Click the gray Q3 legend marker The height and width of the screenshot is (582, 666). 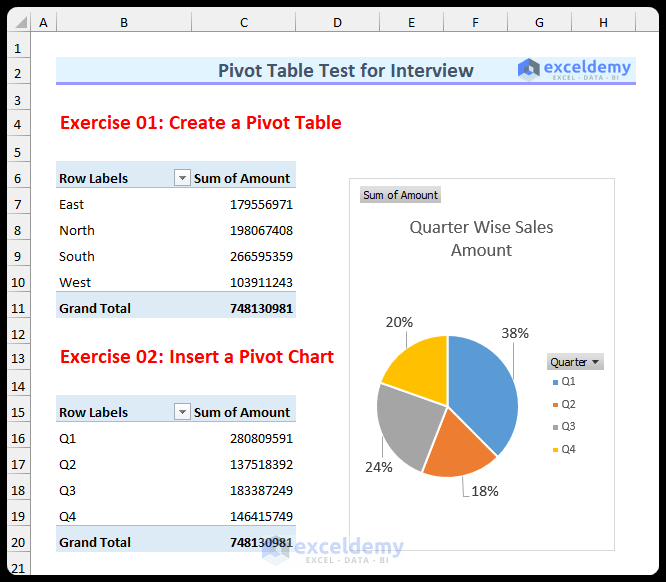tap(555, 427)
